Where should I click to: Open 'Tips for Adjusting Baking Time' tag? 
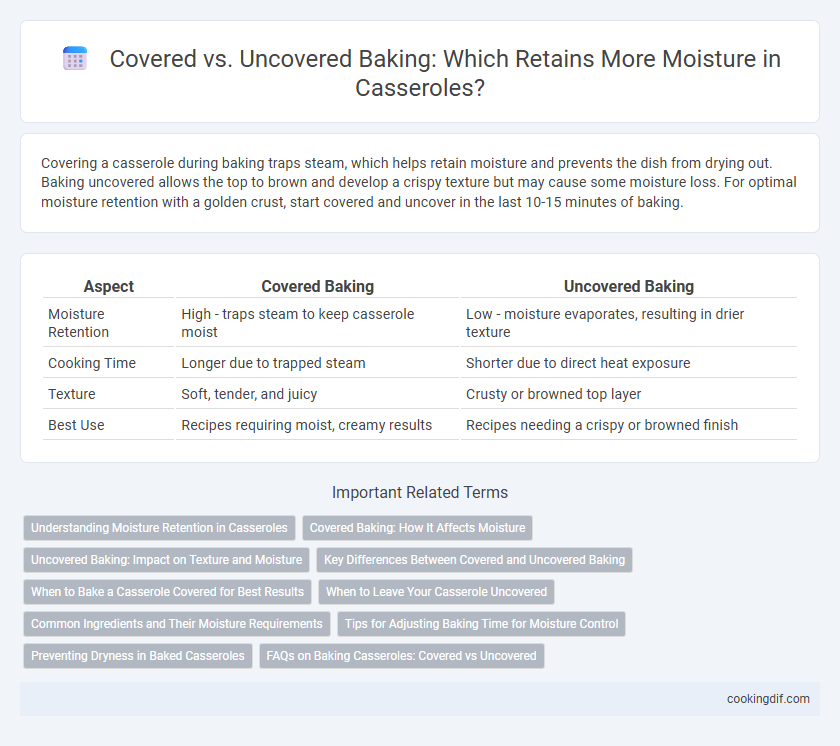pyautogui.click(x=482, y=624)
